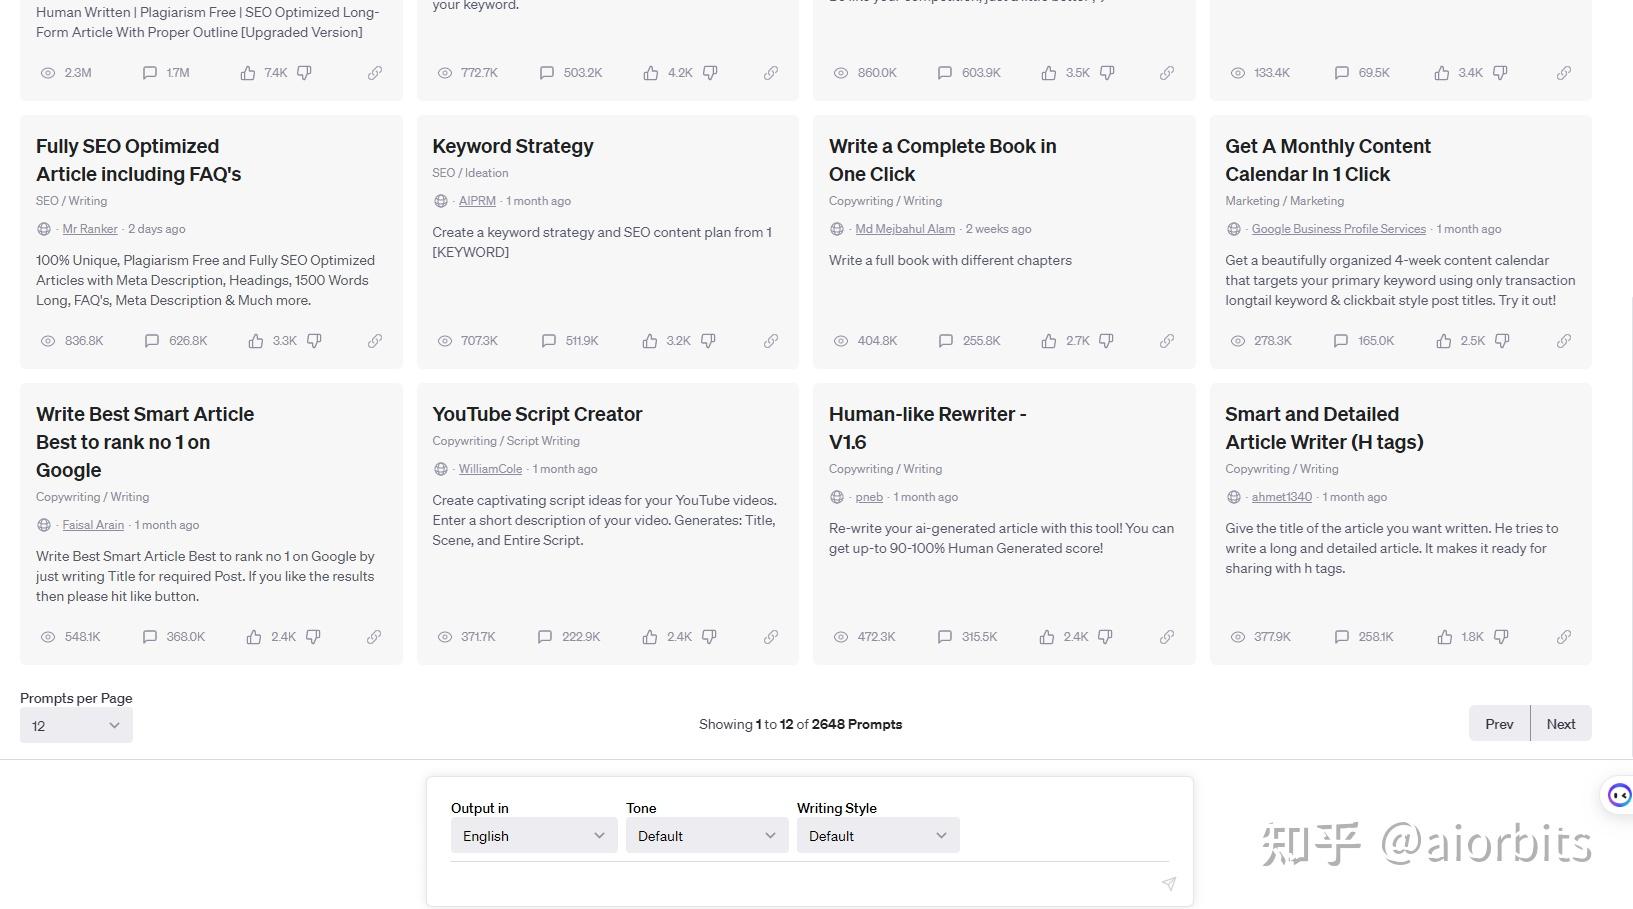Thumbs down Fully SEO Optimized Article prompt
The image size is (1633, 909).
[x=314, y=341]
